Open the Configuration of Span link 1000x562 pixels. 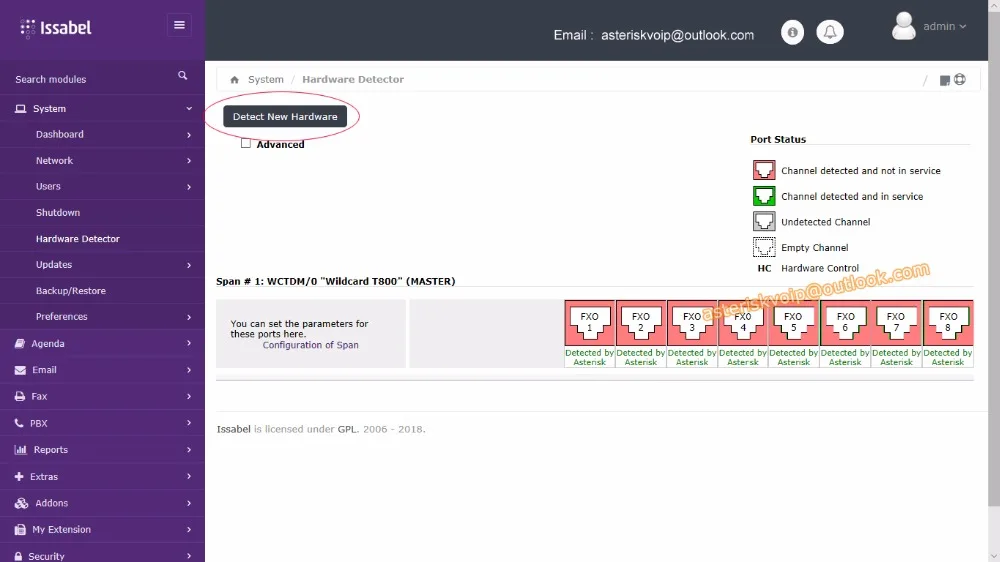click(311, 345)
